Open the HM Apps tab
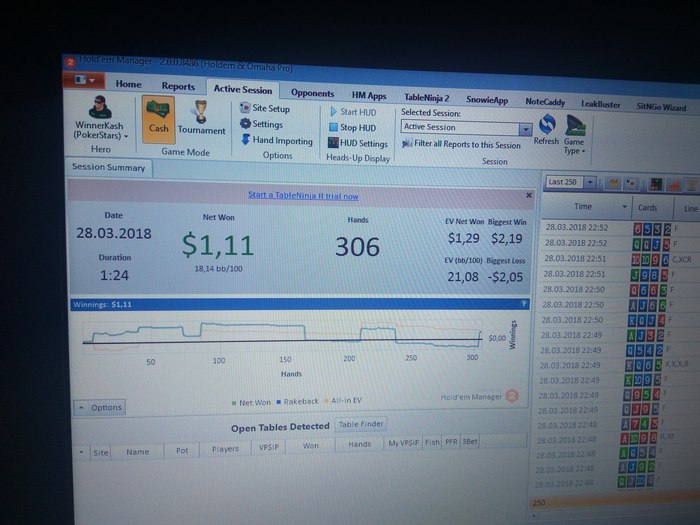 click(369, 95)
